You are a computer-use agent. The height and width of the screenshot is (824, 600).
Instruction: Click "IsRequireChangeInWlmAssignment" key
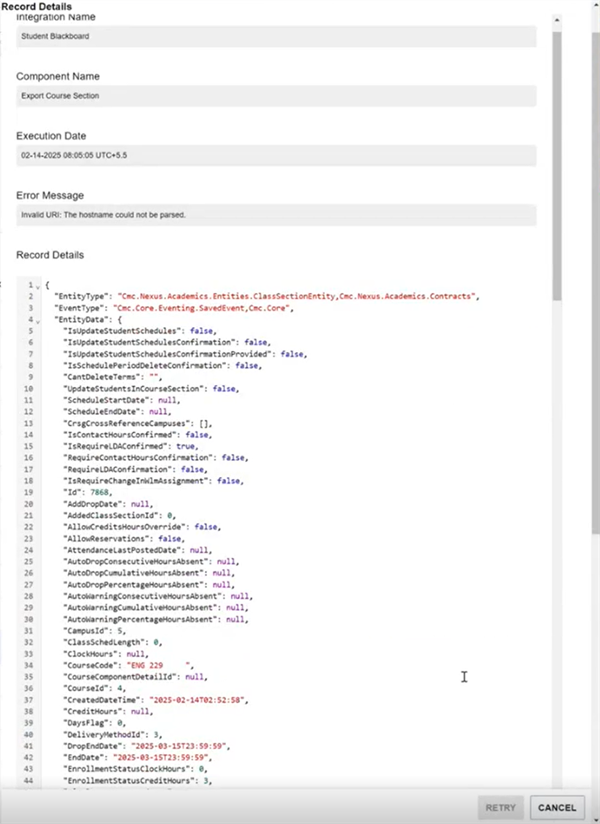tap(136, 481)
